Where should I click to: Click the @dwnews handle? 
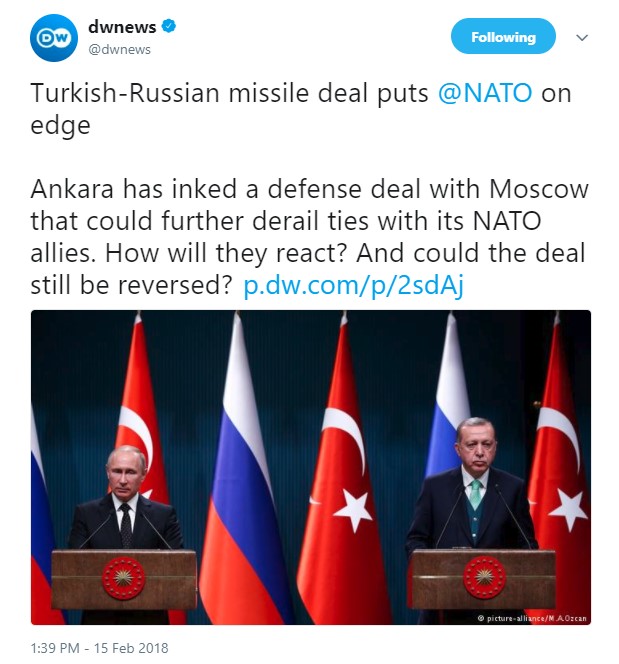tap(119, 46)
